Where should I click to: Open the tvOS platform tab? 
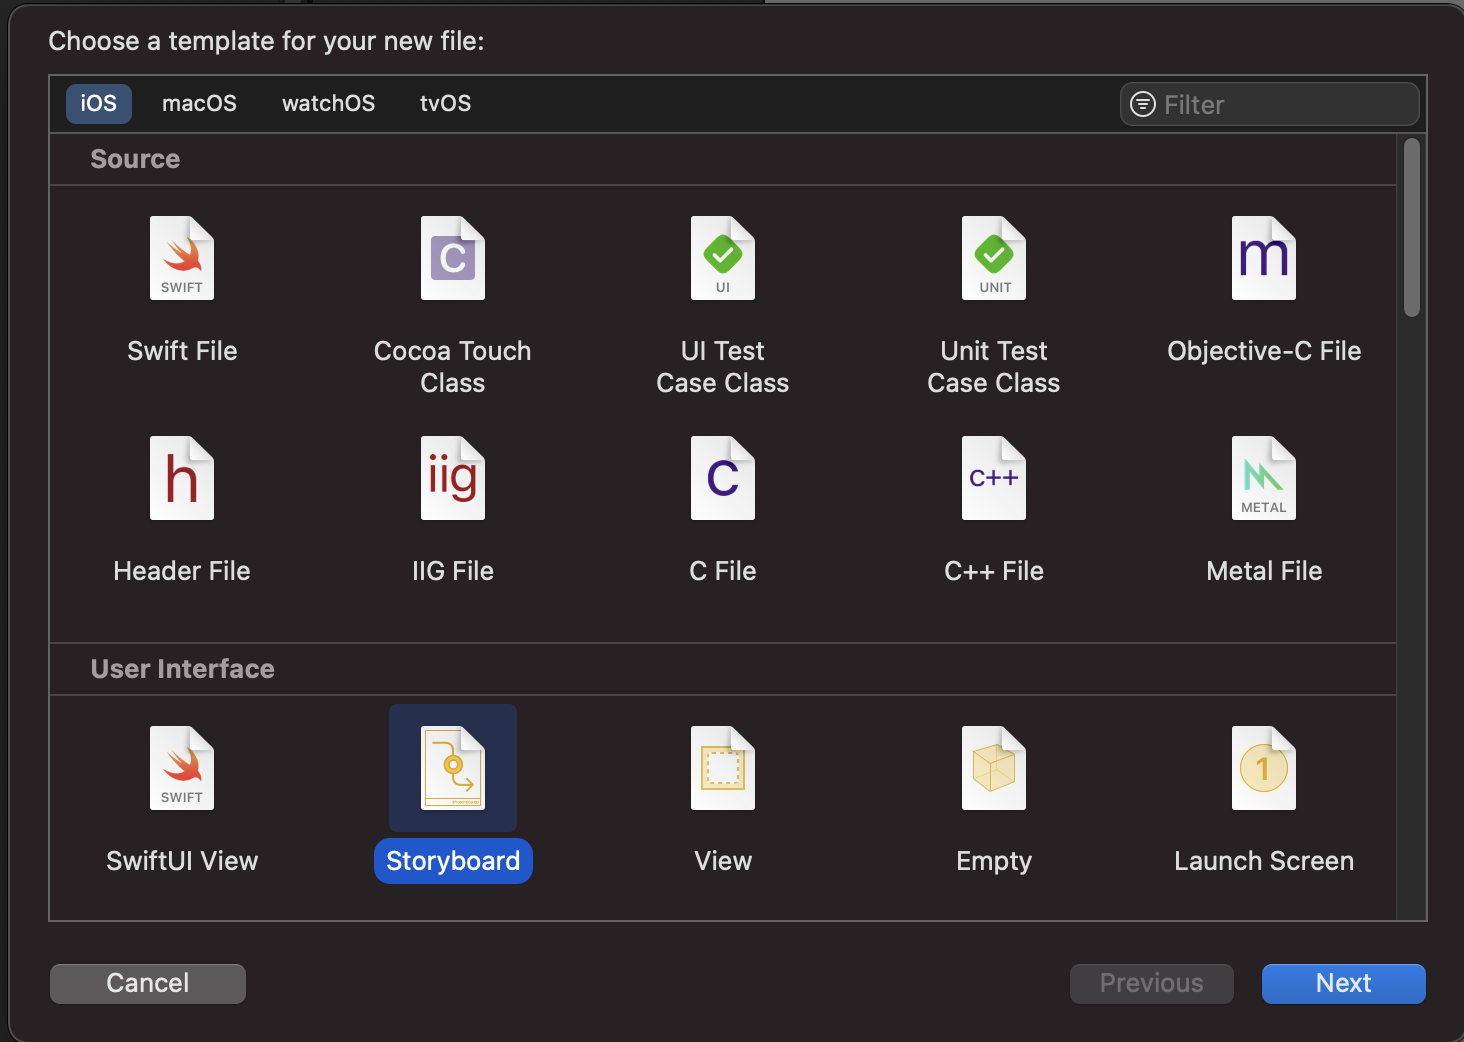pos(445,104)
